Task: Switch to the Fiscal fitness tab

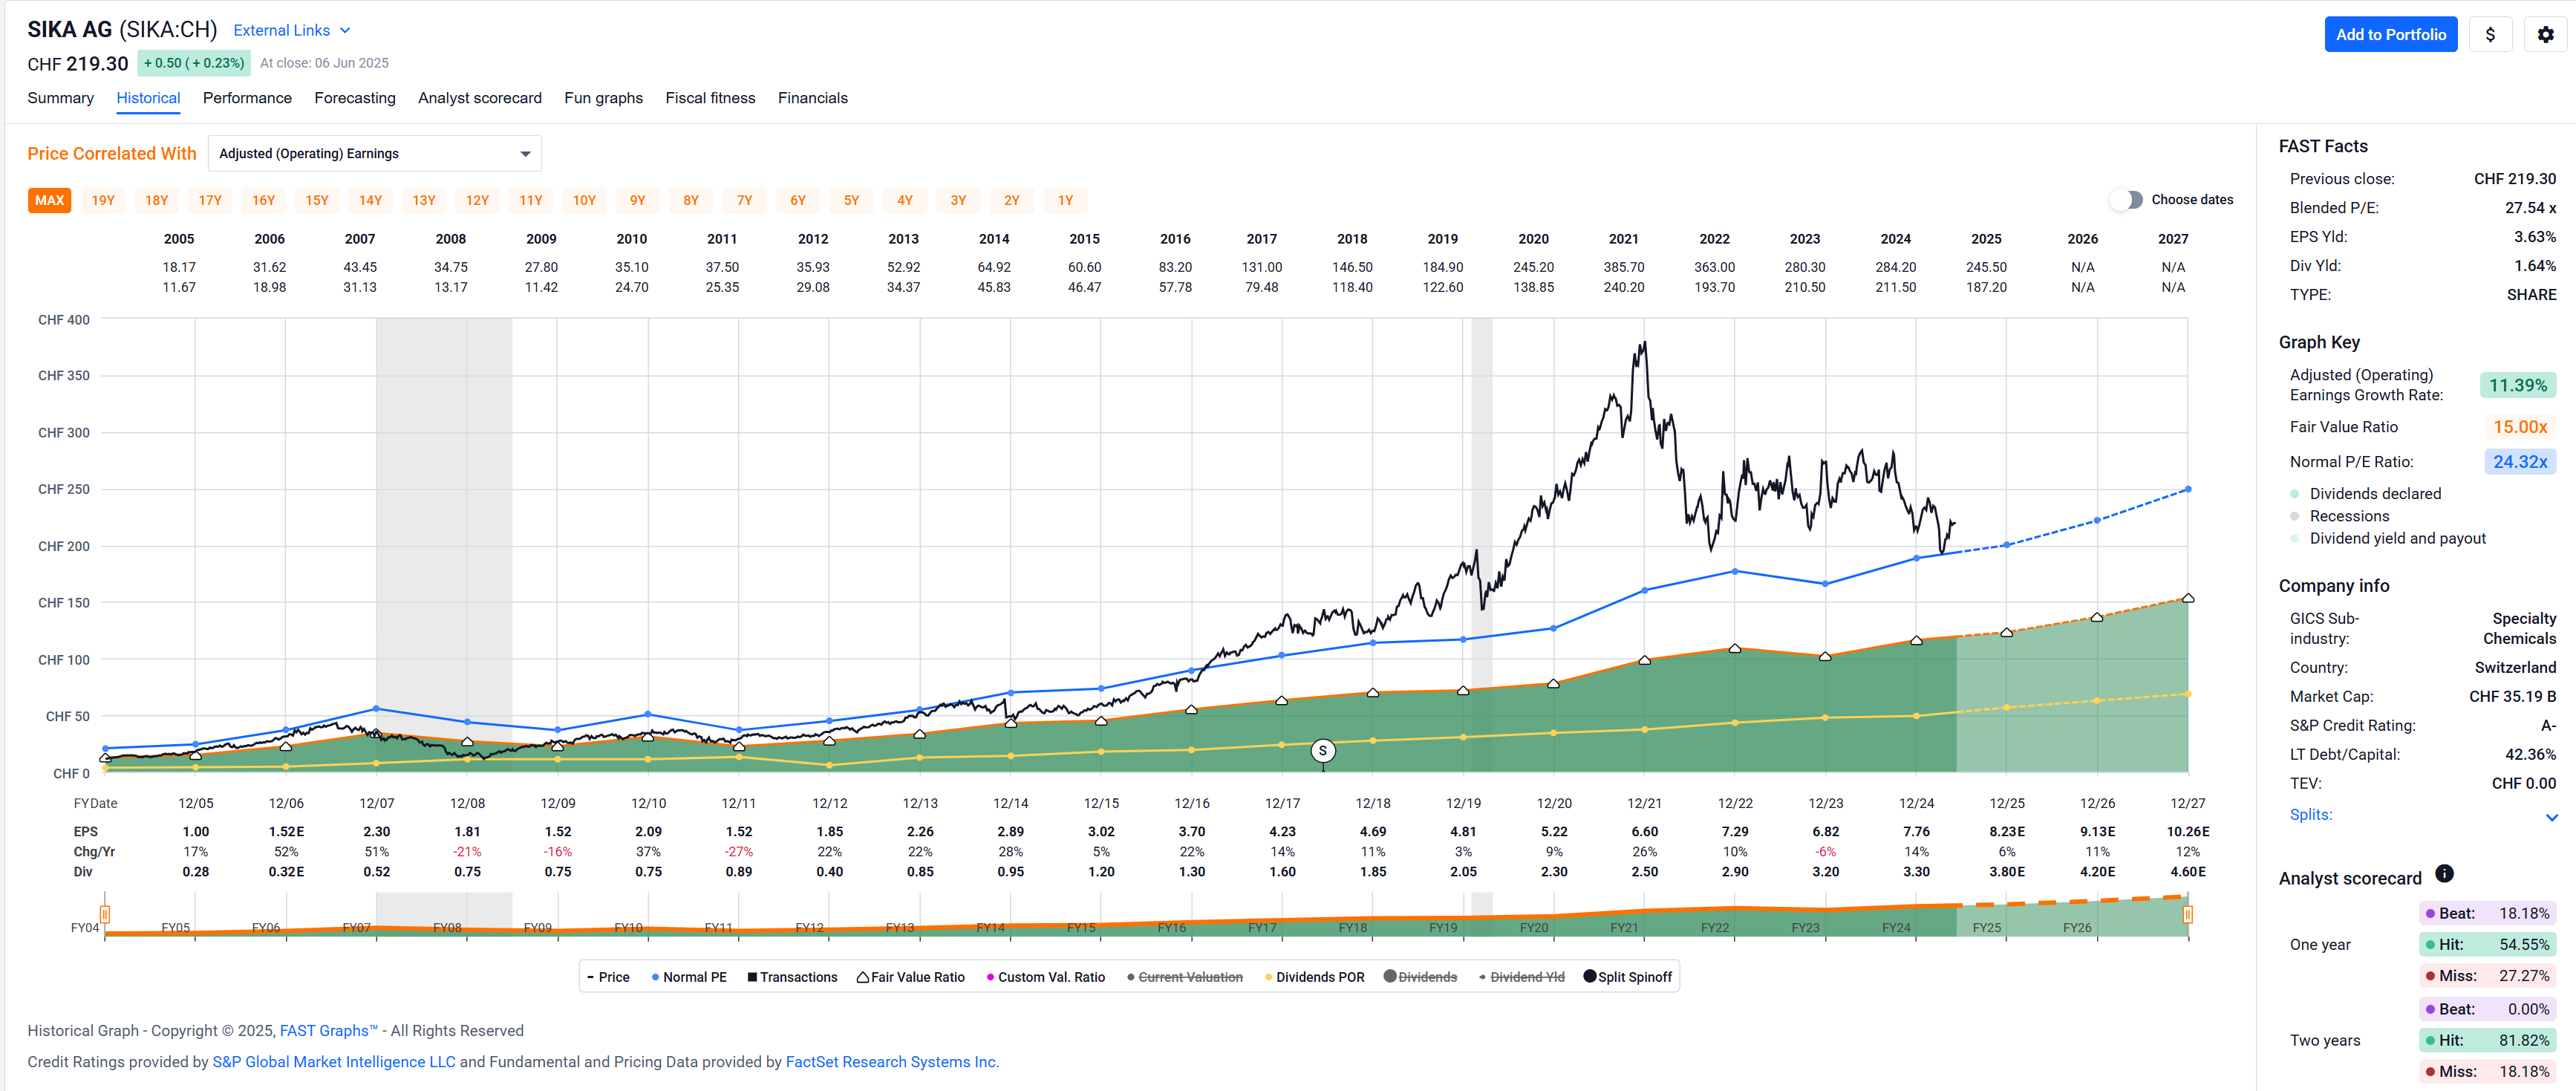Action: tap(710, 98)
